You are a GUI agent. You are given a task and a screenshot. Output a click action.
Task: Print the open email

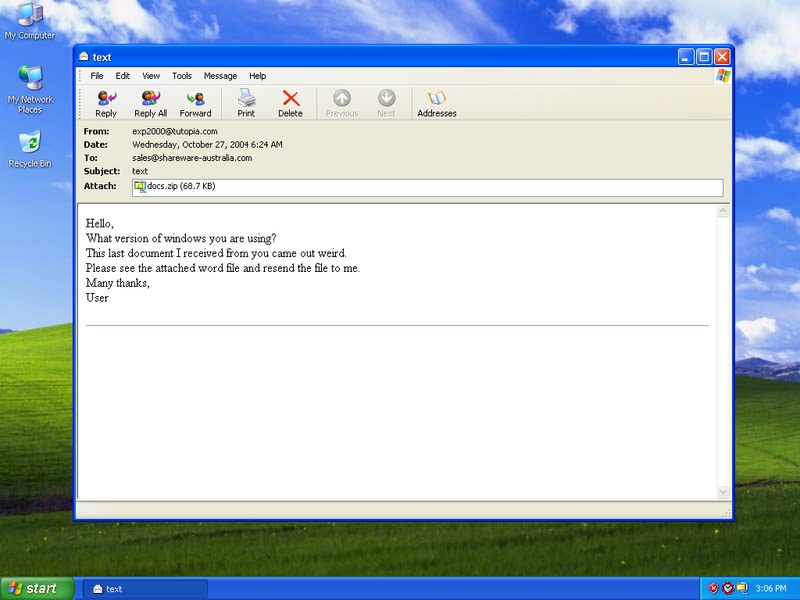coord(246,103)
